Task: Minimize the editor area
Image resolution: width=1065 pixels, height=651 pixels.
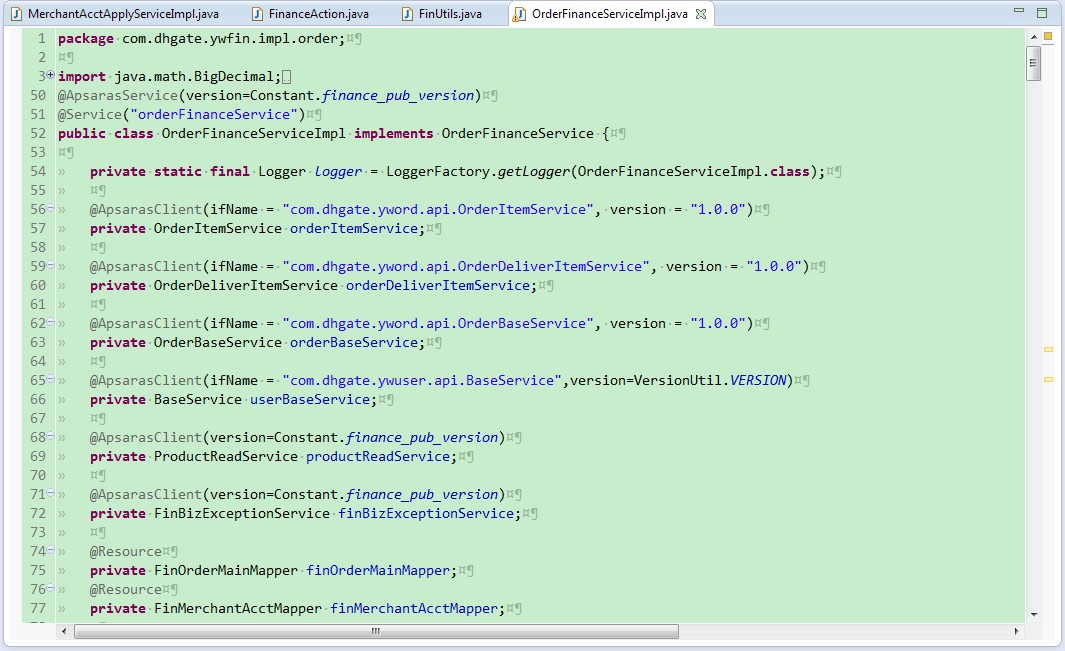Action: click(x=1018, y=11)
